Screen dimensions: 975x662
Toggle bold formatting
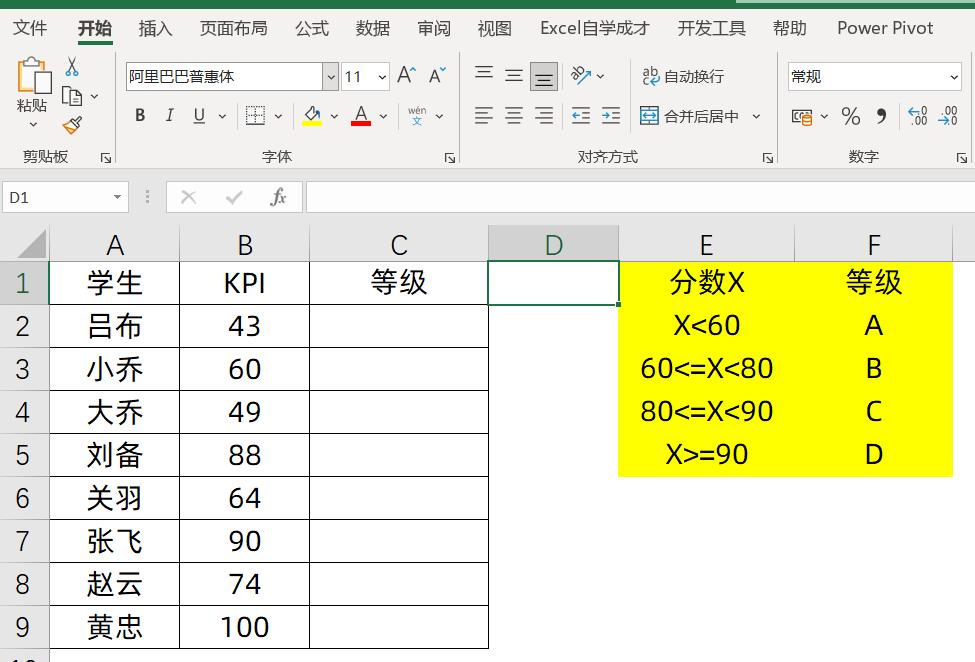tap(139, 115)
